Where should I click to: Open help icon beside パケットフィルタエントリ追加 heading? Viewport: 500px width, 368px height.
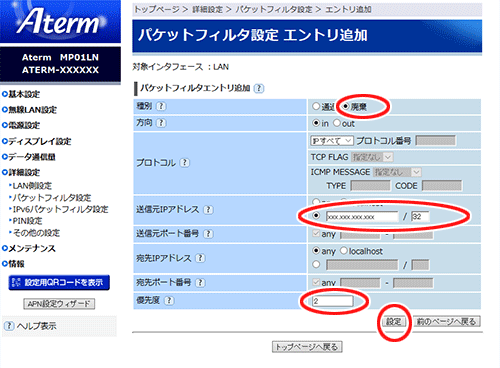[259, 88]
